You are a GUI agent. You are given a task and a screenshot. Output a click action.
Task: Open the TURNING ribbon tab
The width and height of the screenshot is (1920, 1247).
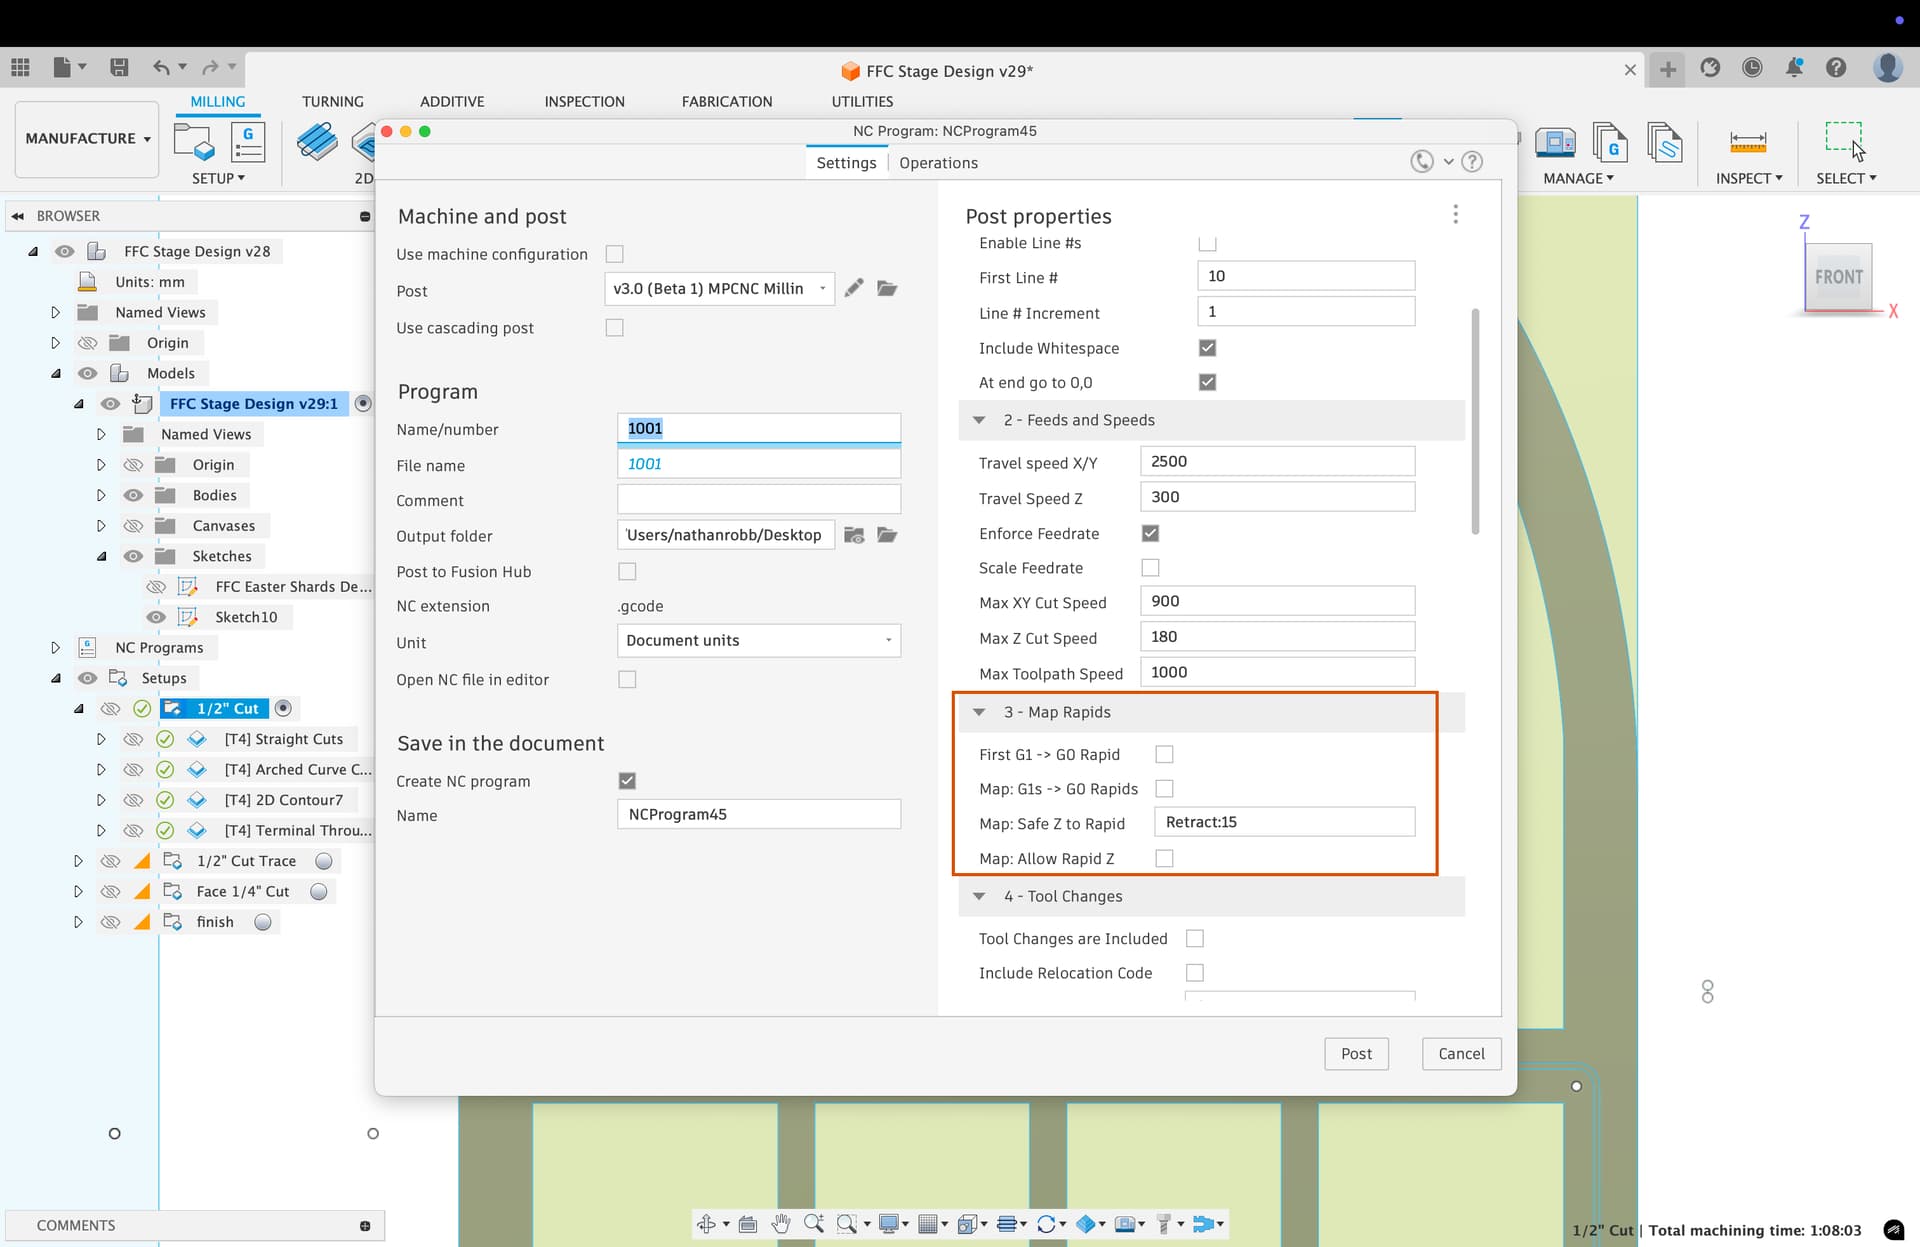pos(332,101)
